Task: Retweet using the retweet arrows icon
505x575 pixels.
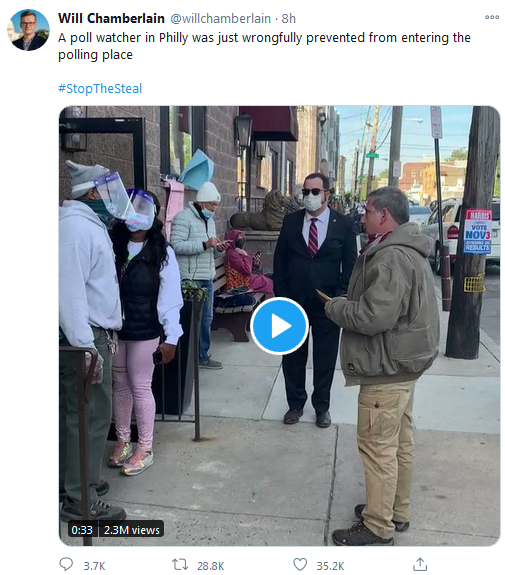Action: (180, 564)
